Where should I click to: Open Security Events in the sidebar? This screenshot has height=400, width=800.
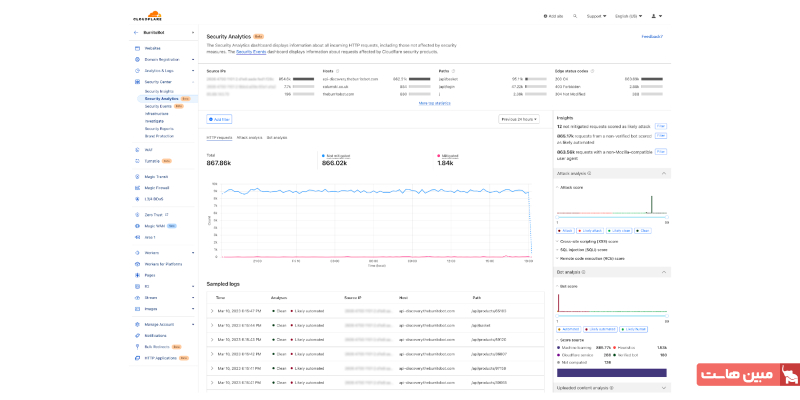[x=158, y=106]
